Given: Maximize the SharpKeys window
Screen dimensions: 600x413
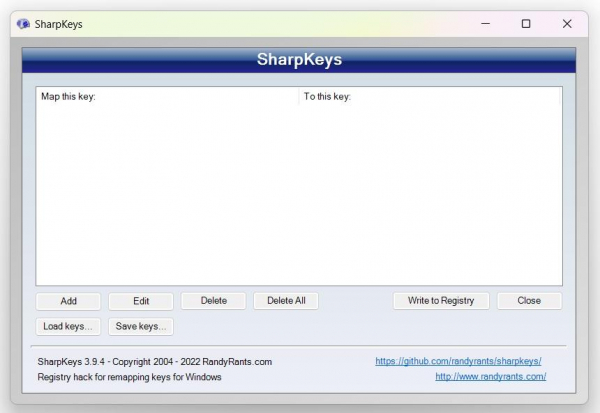Looking at the screenshot, I should click(x=526, y=24).
